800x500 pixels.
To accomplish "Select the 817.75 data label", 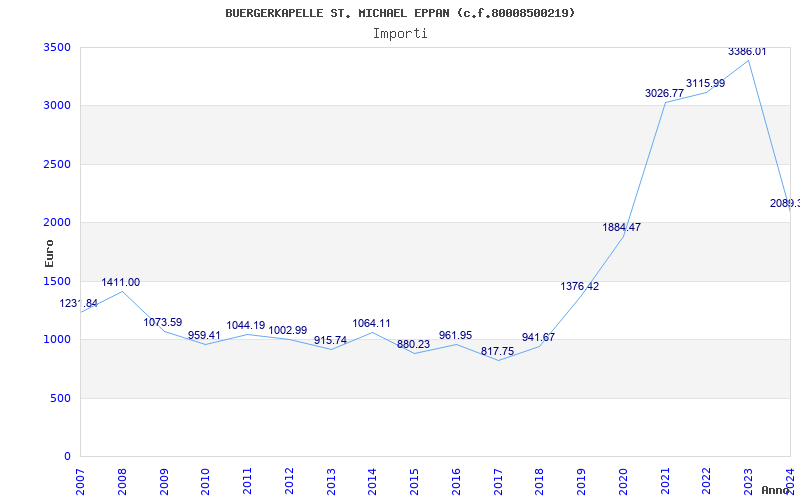I will click(x=497, y=352).
